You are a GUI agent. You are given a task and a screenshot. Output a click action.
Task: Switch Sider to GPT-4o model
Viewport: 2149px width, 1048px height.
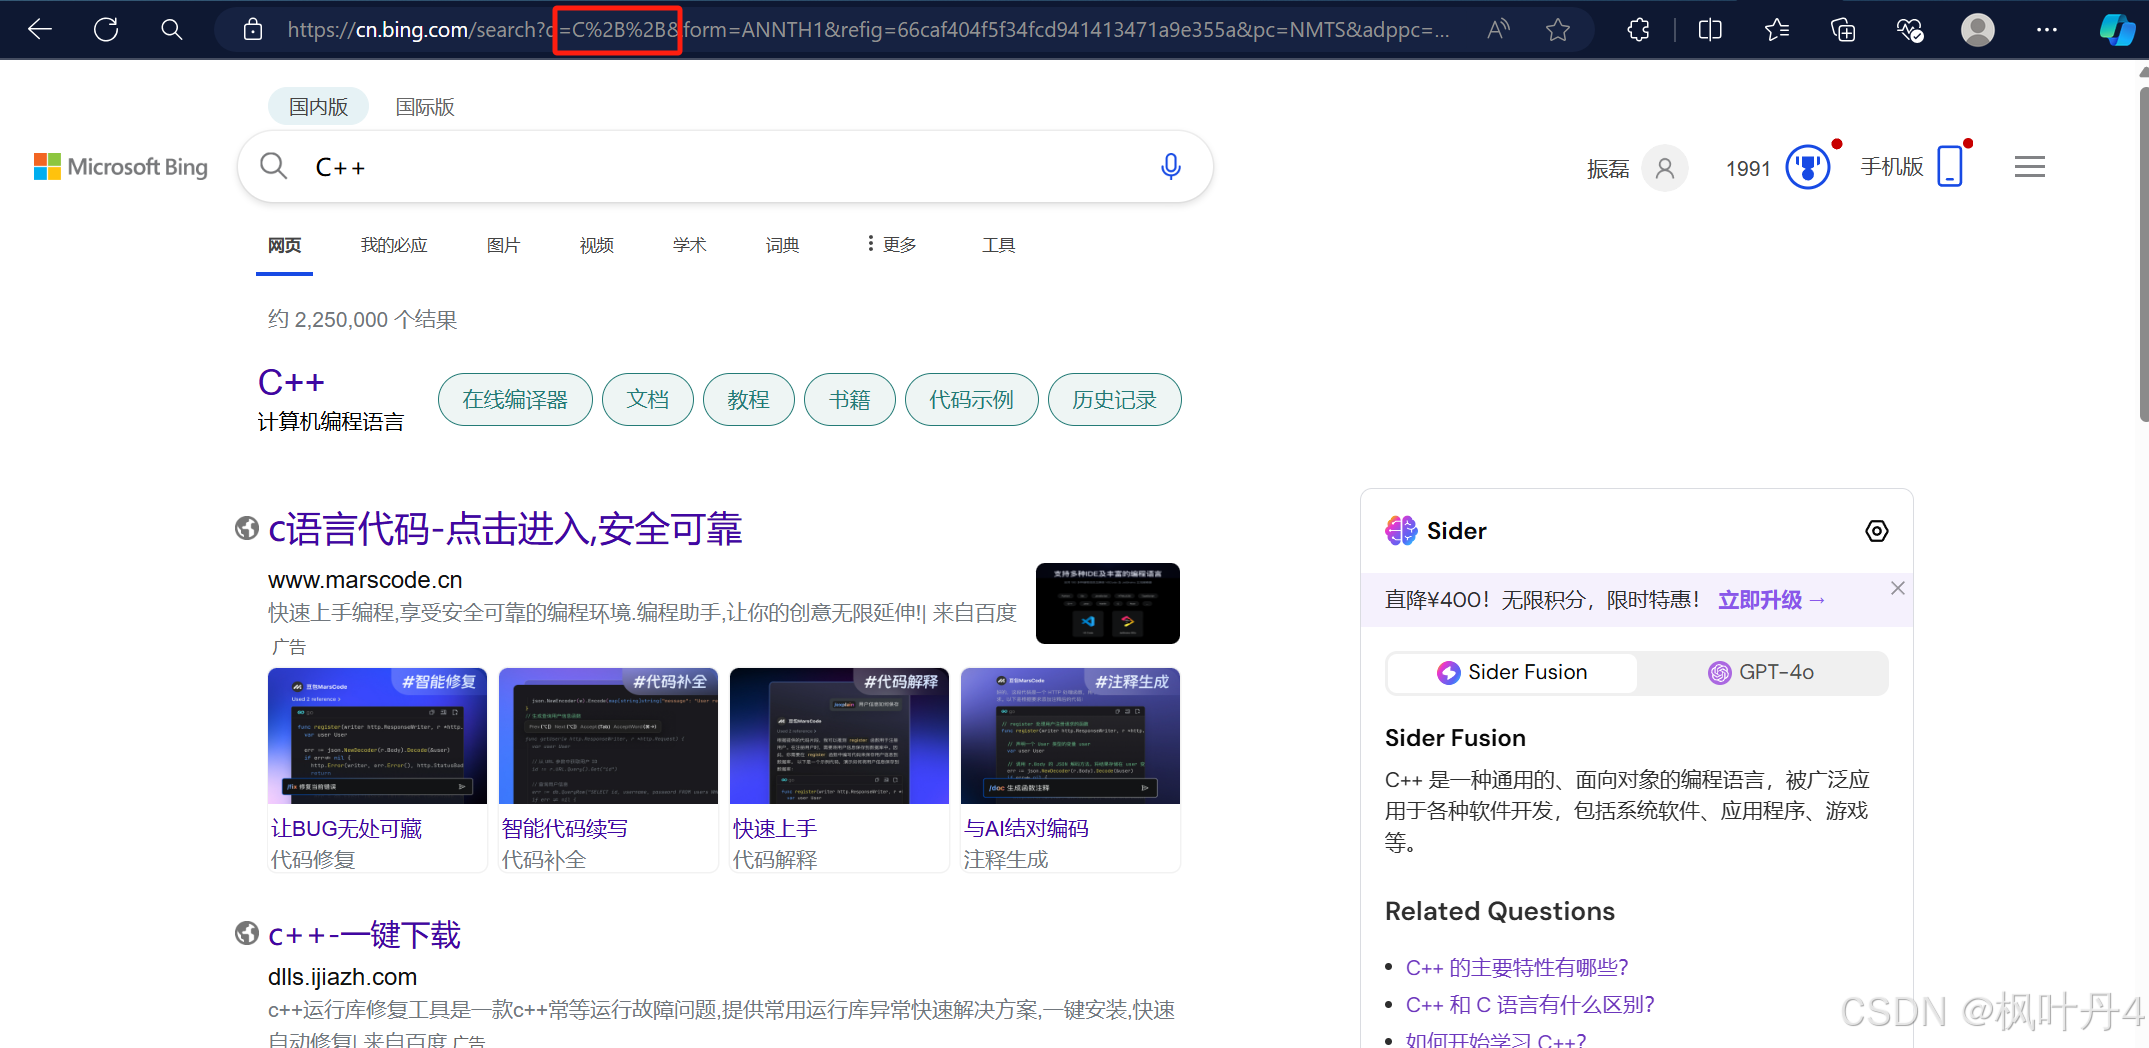[1761, 673]
